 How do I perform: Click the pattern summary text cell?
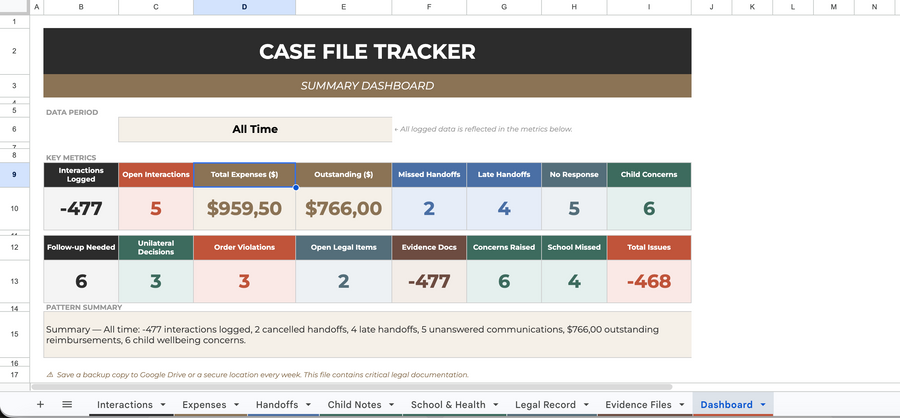click(367, 335)
